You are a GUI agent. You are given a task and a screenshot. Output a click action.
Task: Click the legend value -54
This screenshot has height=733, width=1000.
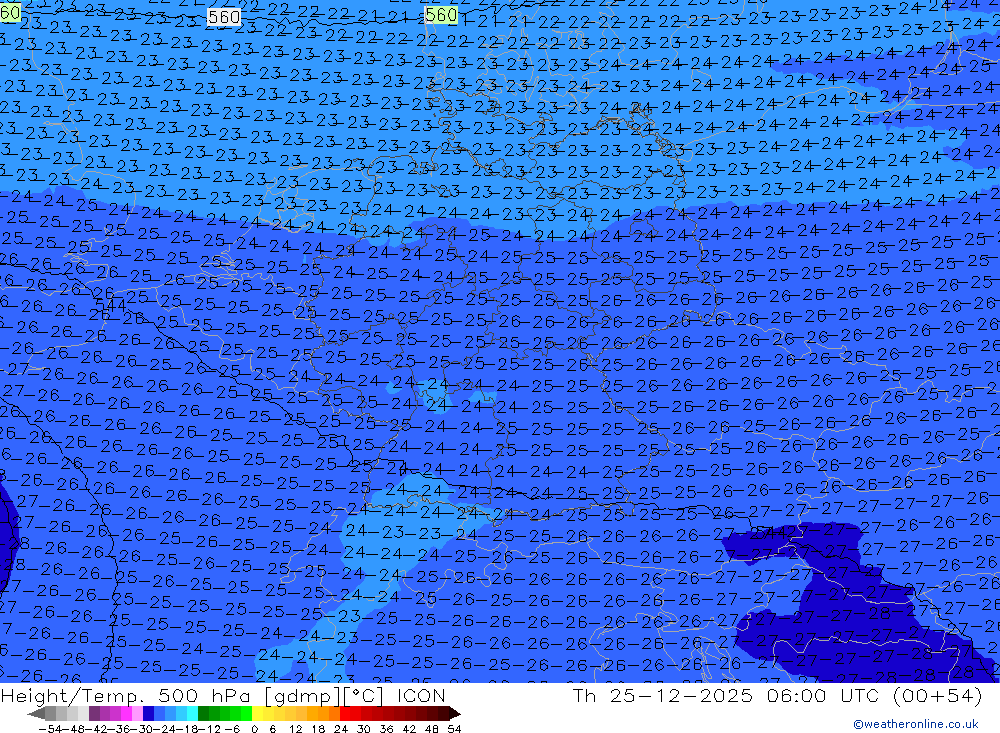pyautogui.click(x=50, y=729)
